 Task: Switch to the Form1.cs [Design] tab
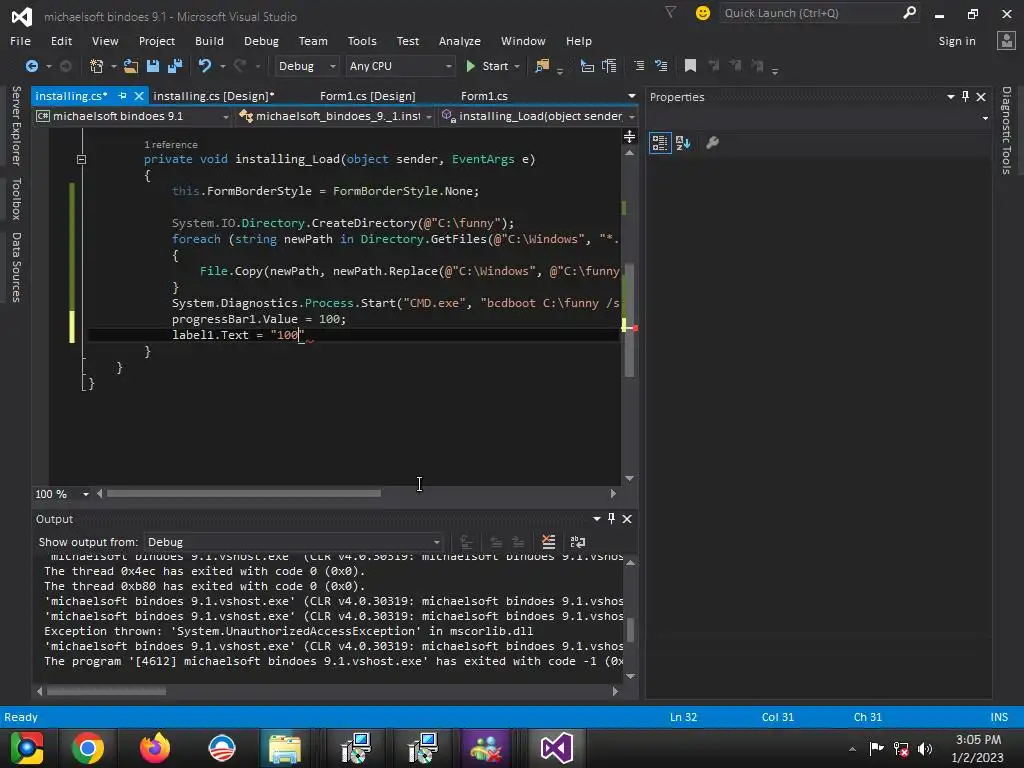coord(368,96)
